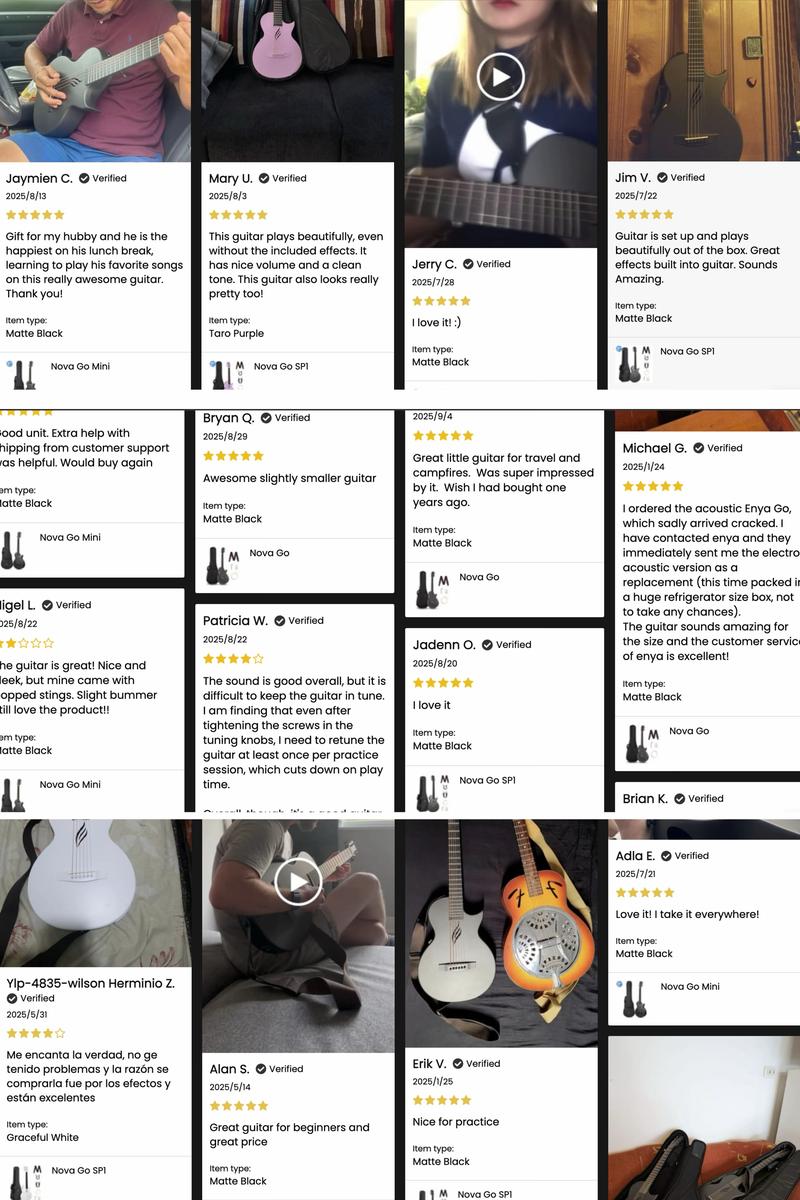
Task: Click the product icon in Adla E.'s review
Action: pos(634,999)
